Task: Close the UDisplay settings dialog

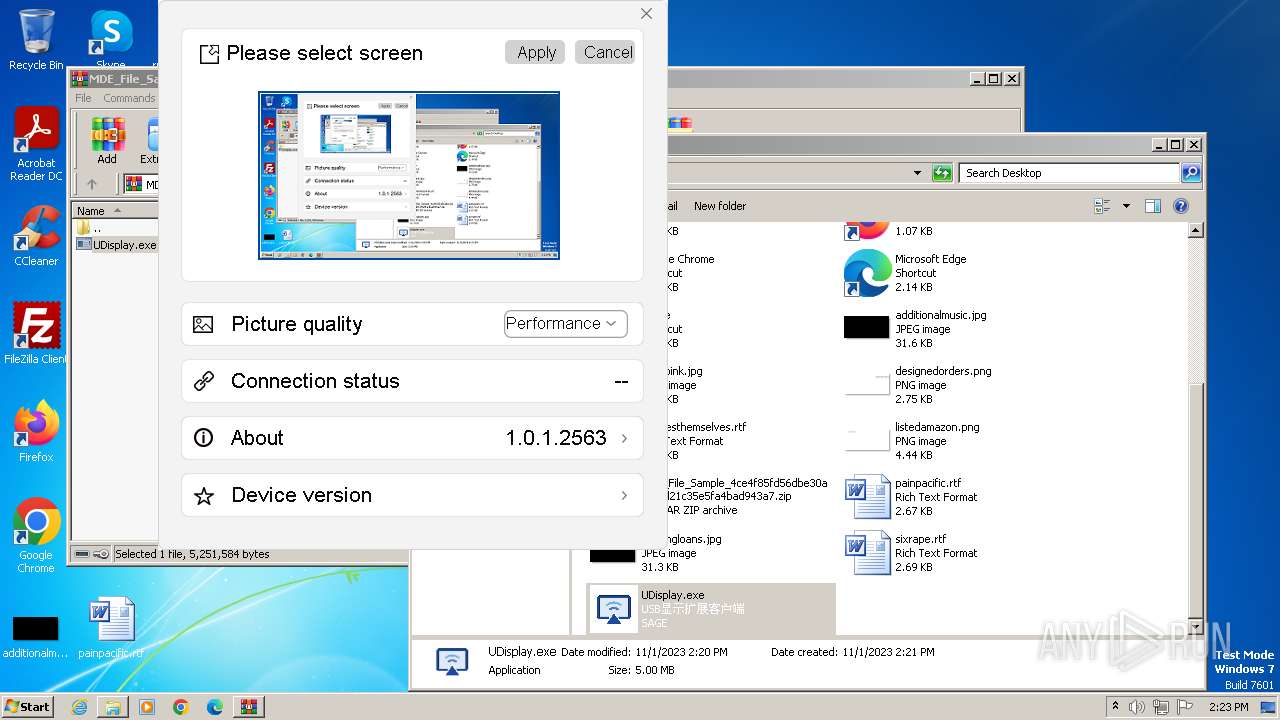Action: point(646,14)
